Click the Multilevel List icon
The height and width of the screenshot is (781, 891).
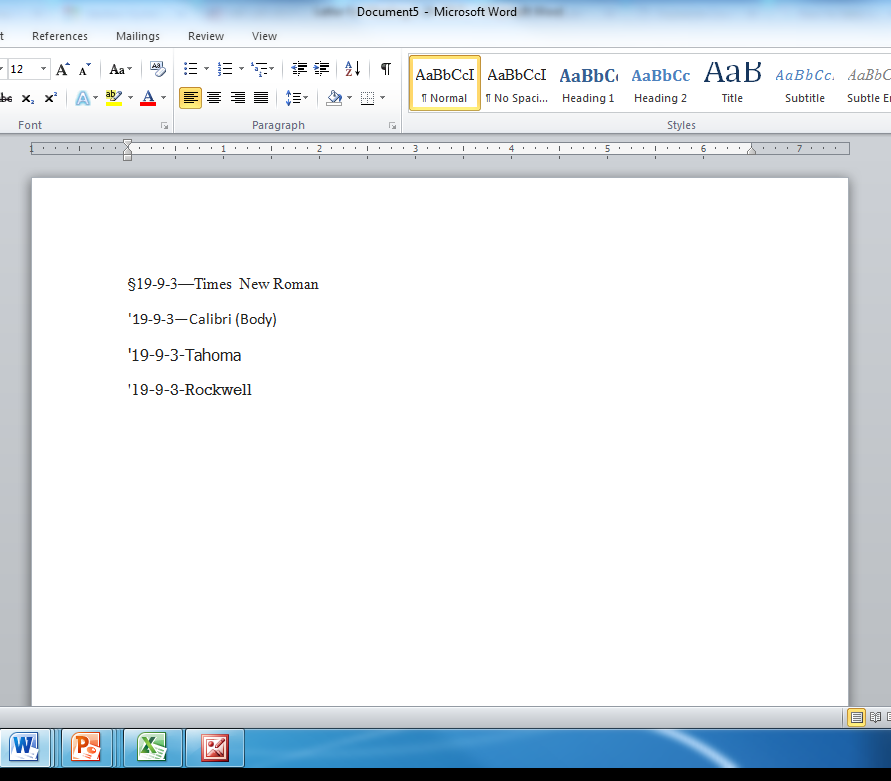259,69
